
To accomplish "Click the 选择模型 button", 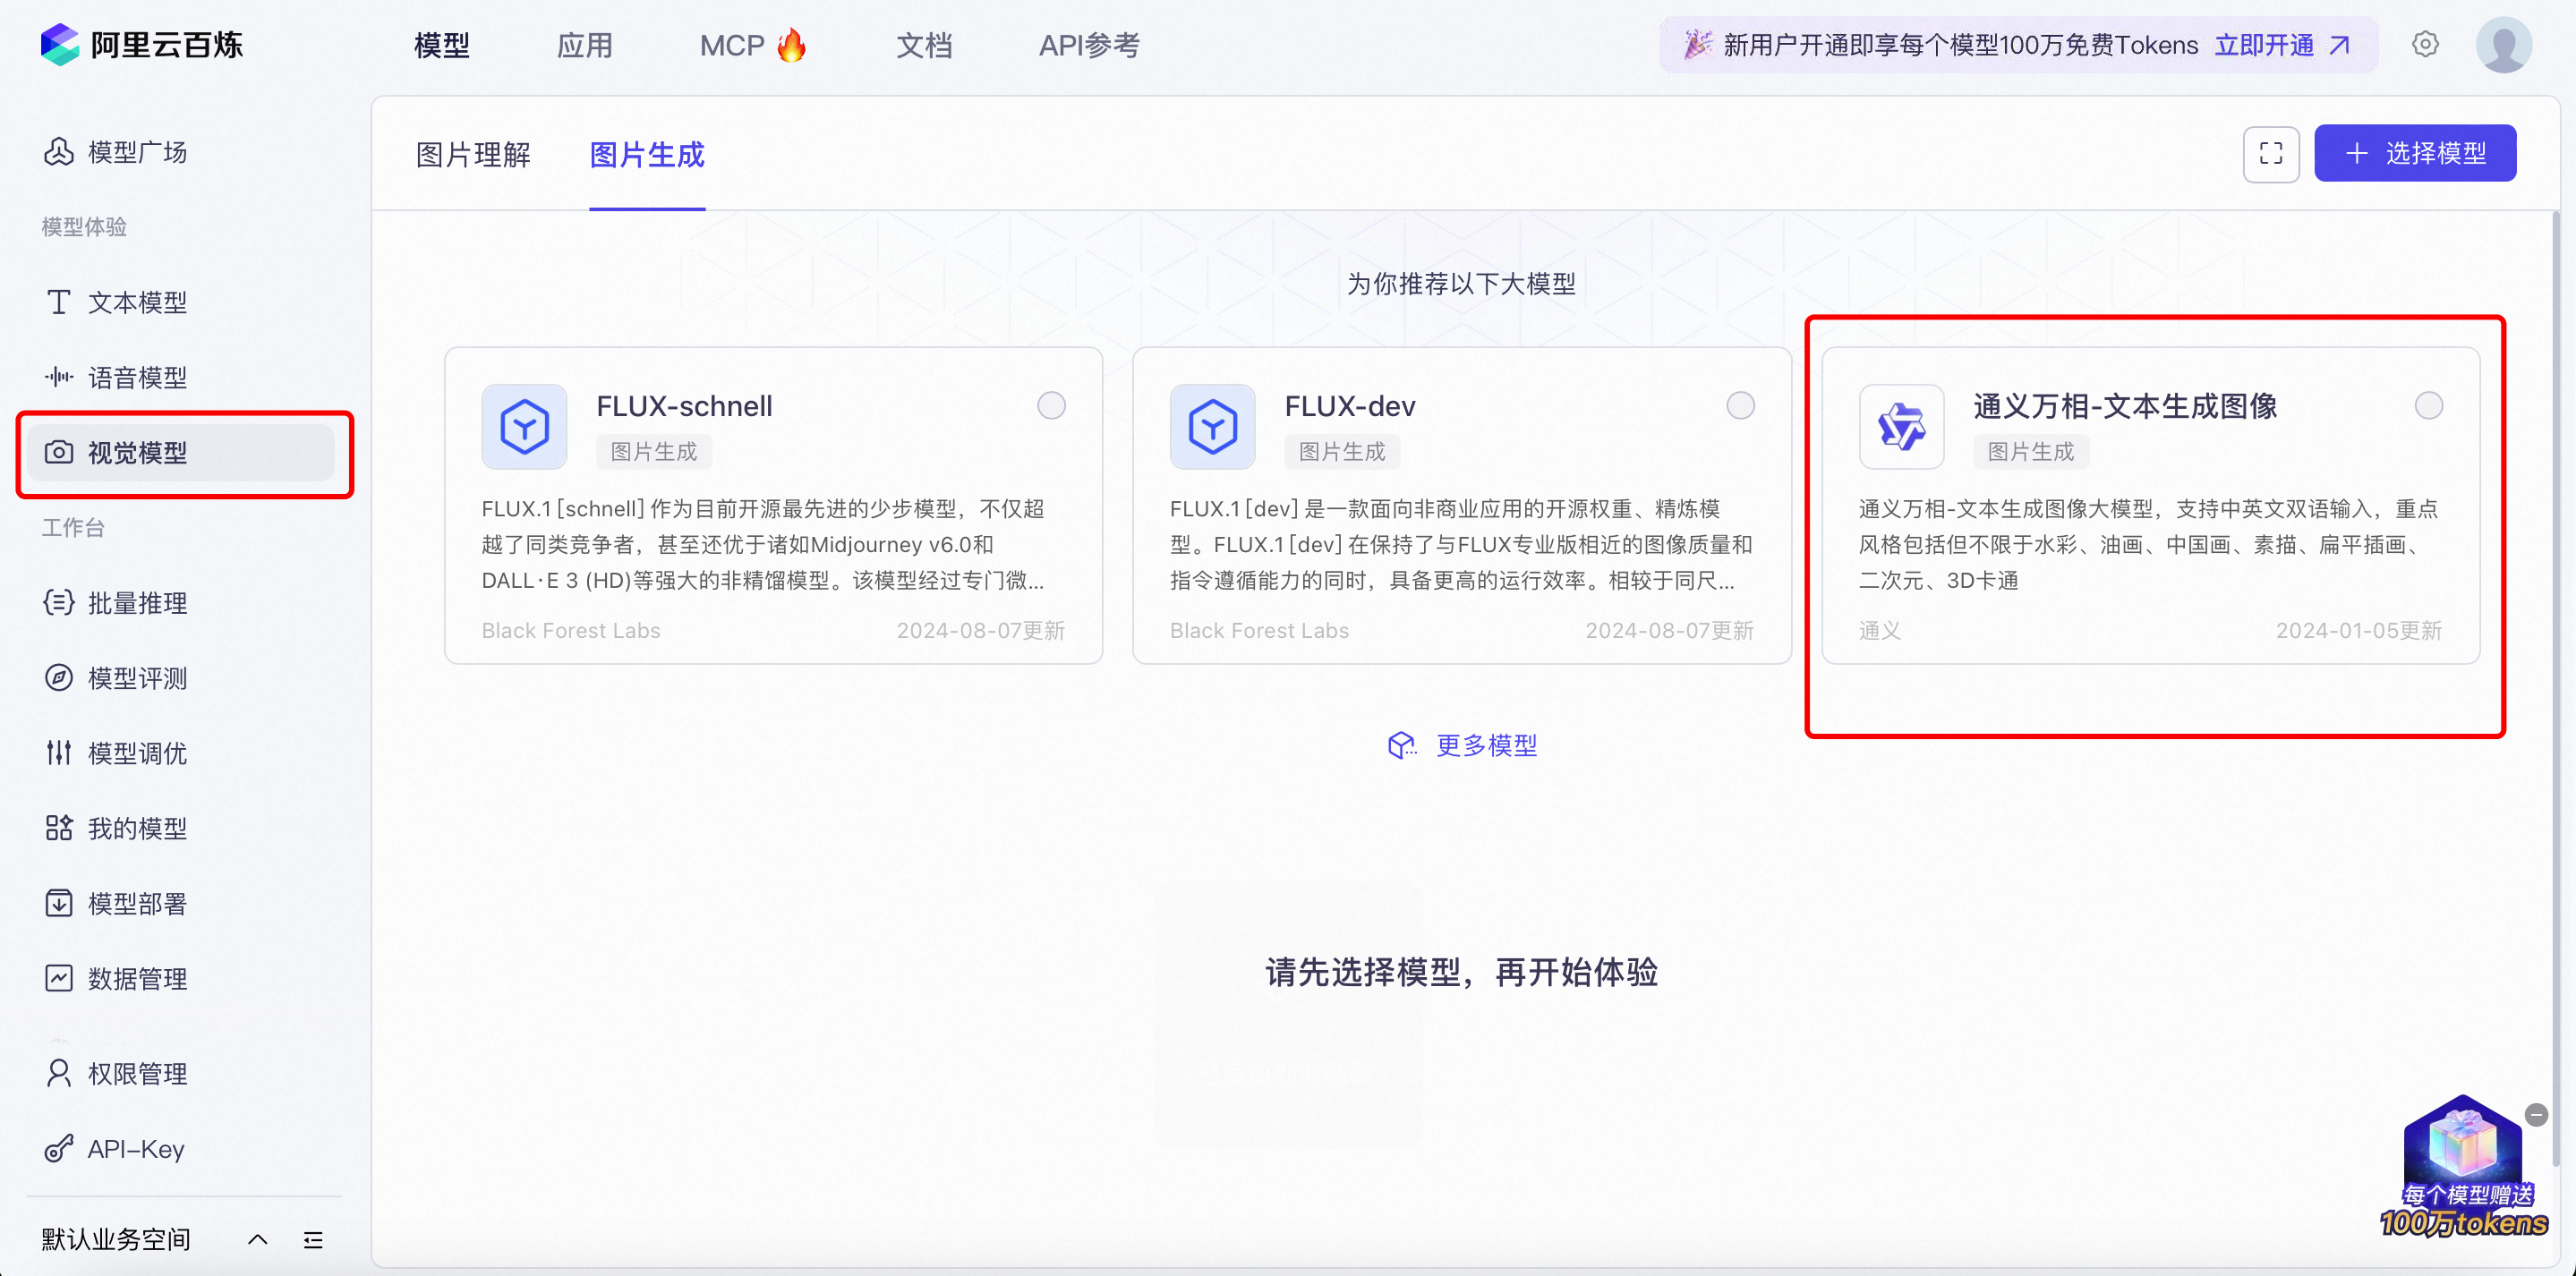I will coord(2414,153).
